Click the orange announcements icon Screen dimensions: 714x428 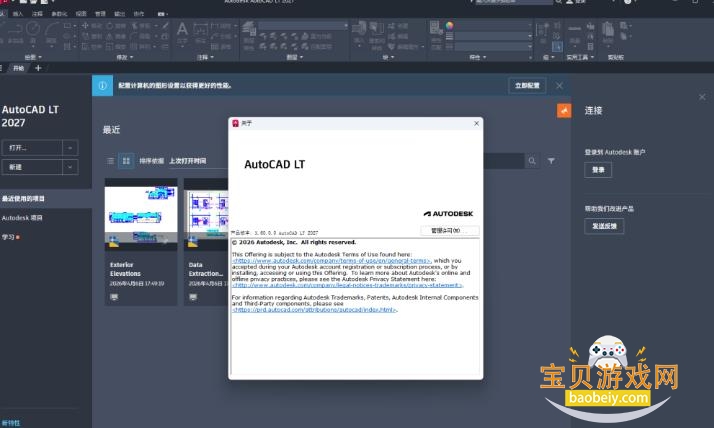(x=564, y=110)
